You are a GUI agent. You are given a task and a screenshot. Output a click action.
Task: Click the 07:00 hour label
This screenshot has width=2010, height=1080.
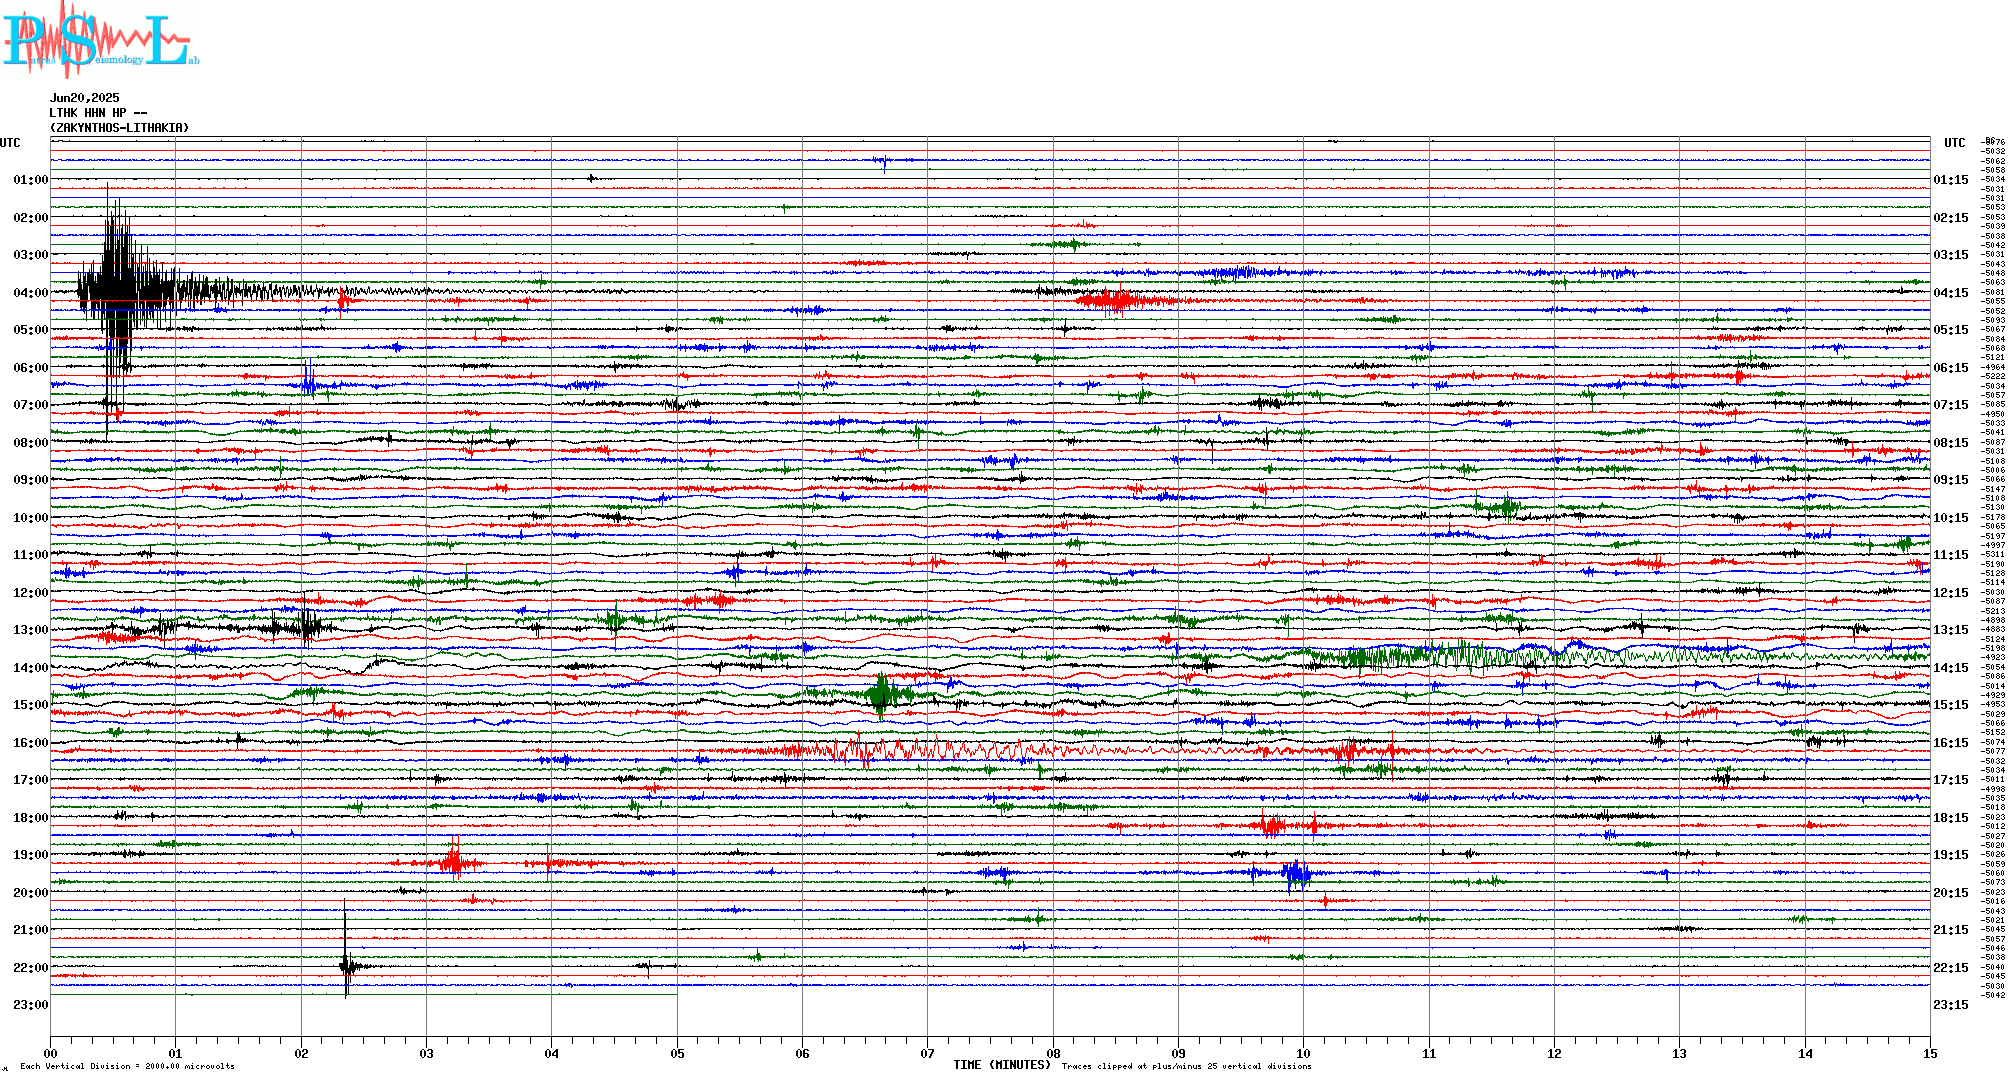coord(31,405)
